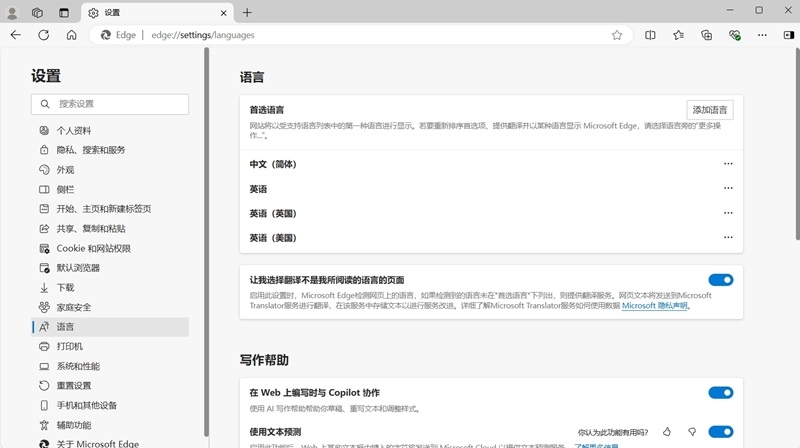
Task: Open split screen icon in toolbar
Action: click(650, 35)
